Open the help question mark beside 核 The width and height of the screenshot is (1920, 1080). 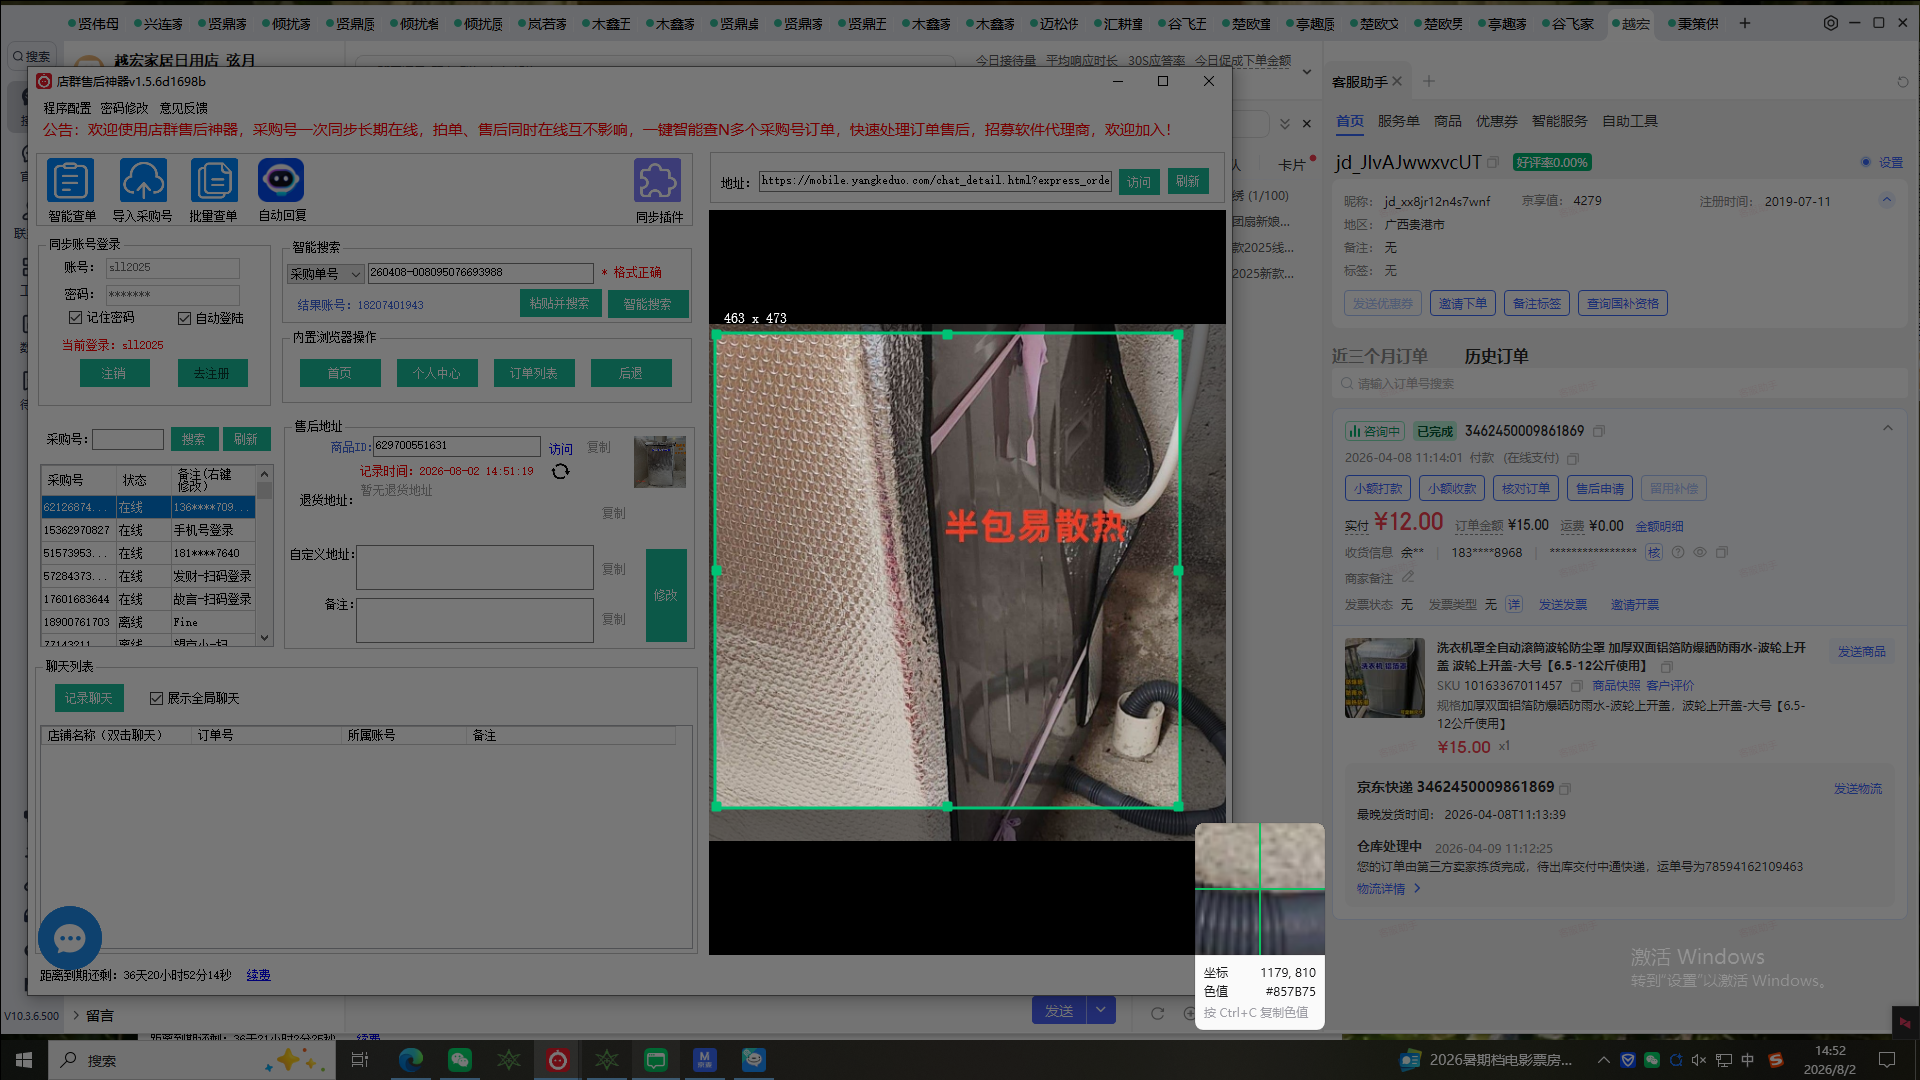[1678, 552]
